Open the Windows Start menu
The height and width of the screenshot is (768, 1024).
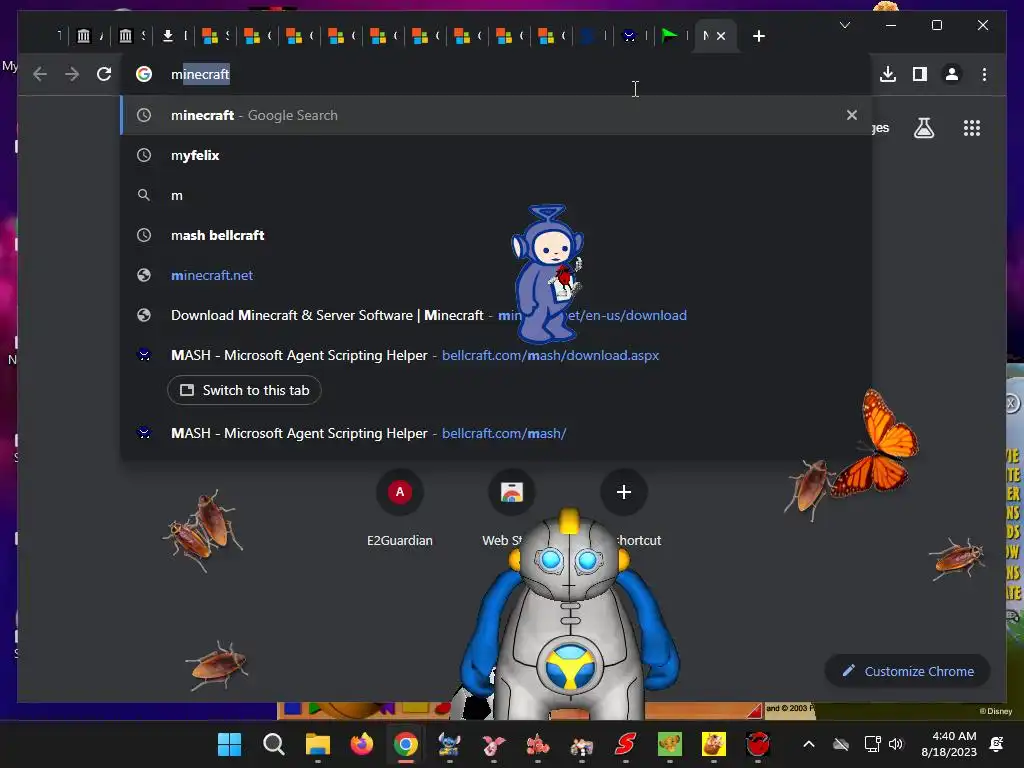pos(229,744)
